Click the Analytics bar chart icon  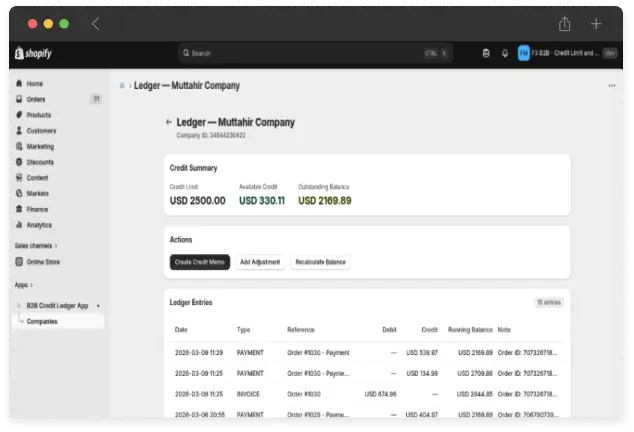click(19, 224)
